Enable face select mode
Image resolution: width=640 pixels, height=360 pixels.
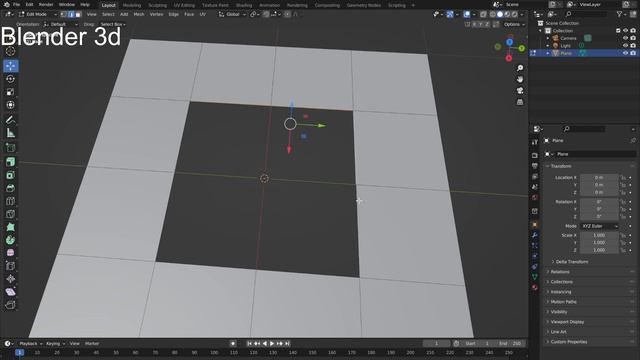78,14
